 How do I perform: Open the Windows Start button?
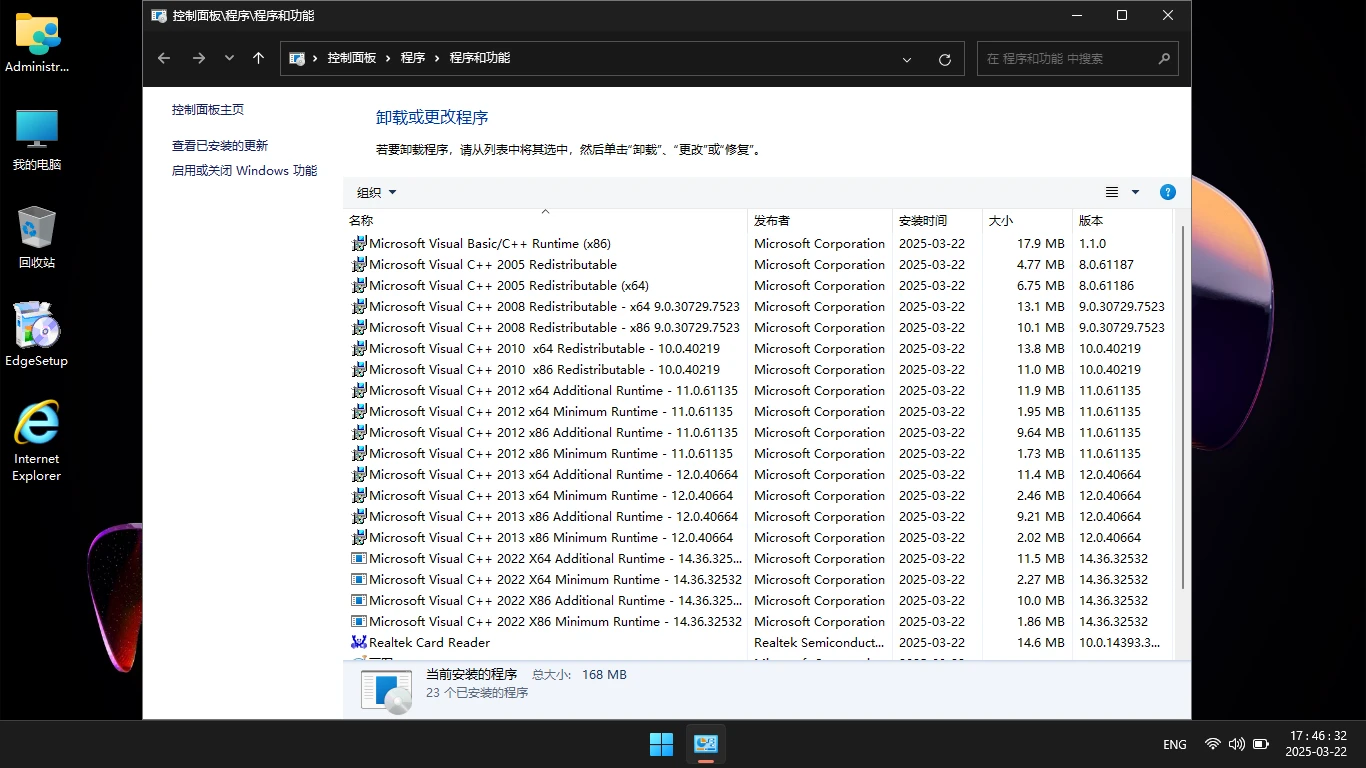661,744
